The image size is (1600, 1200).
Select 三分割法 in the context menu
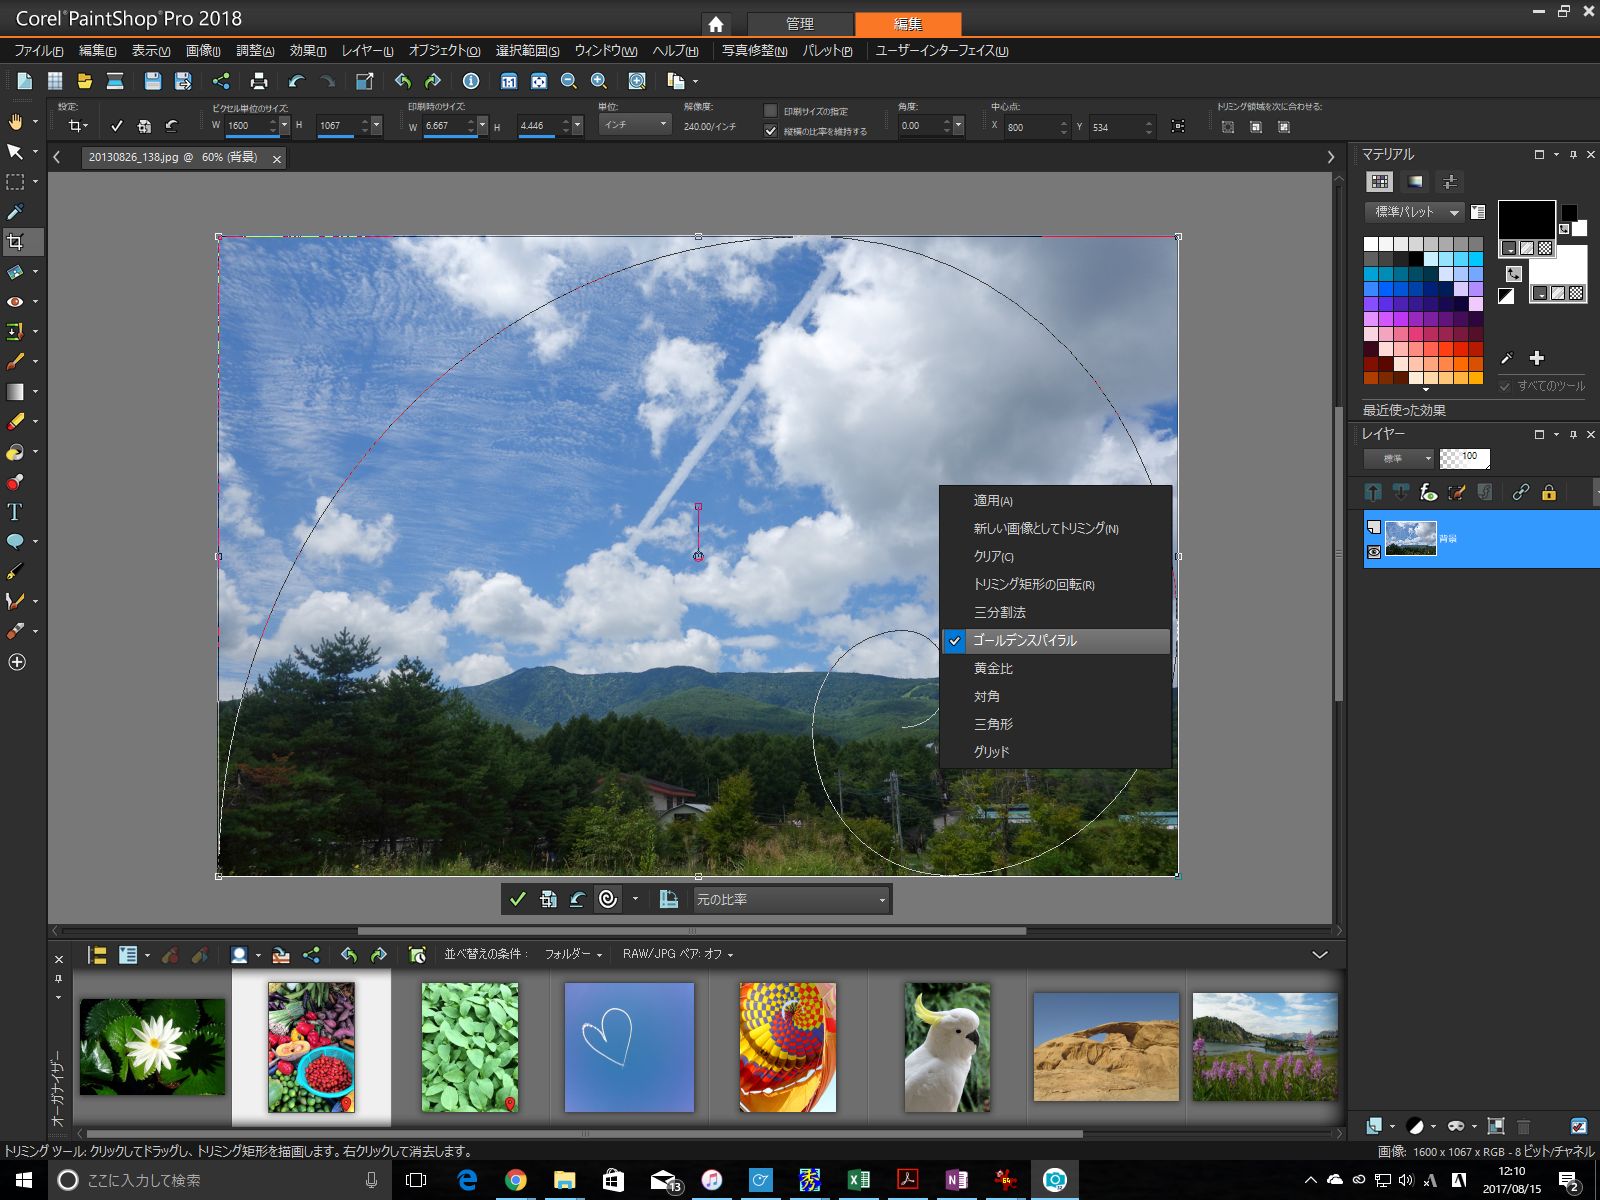tap(1056, 612)
